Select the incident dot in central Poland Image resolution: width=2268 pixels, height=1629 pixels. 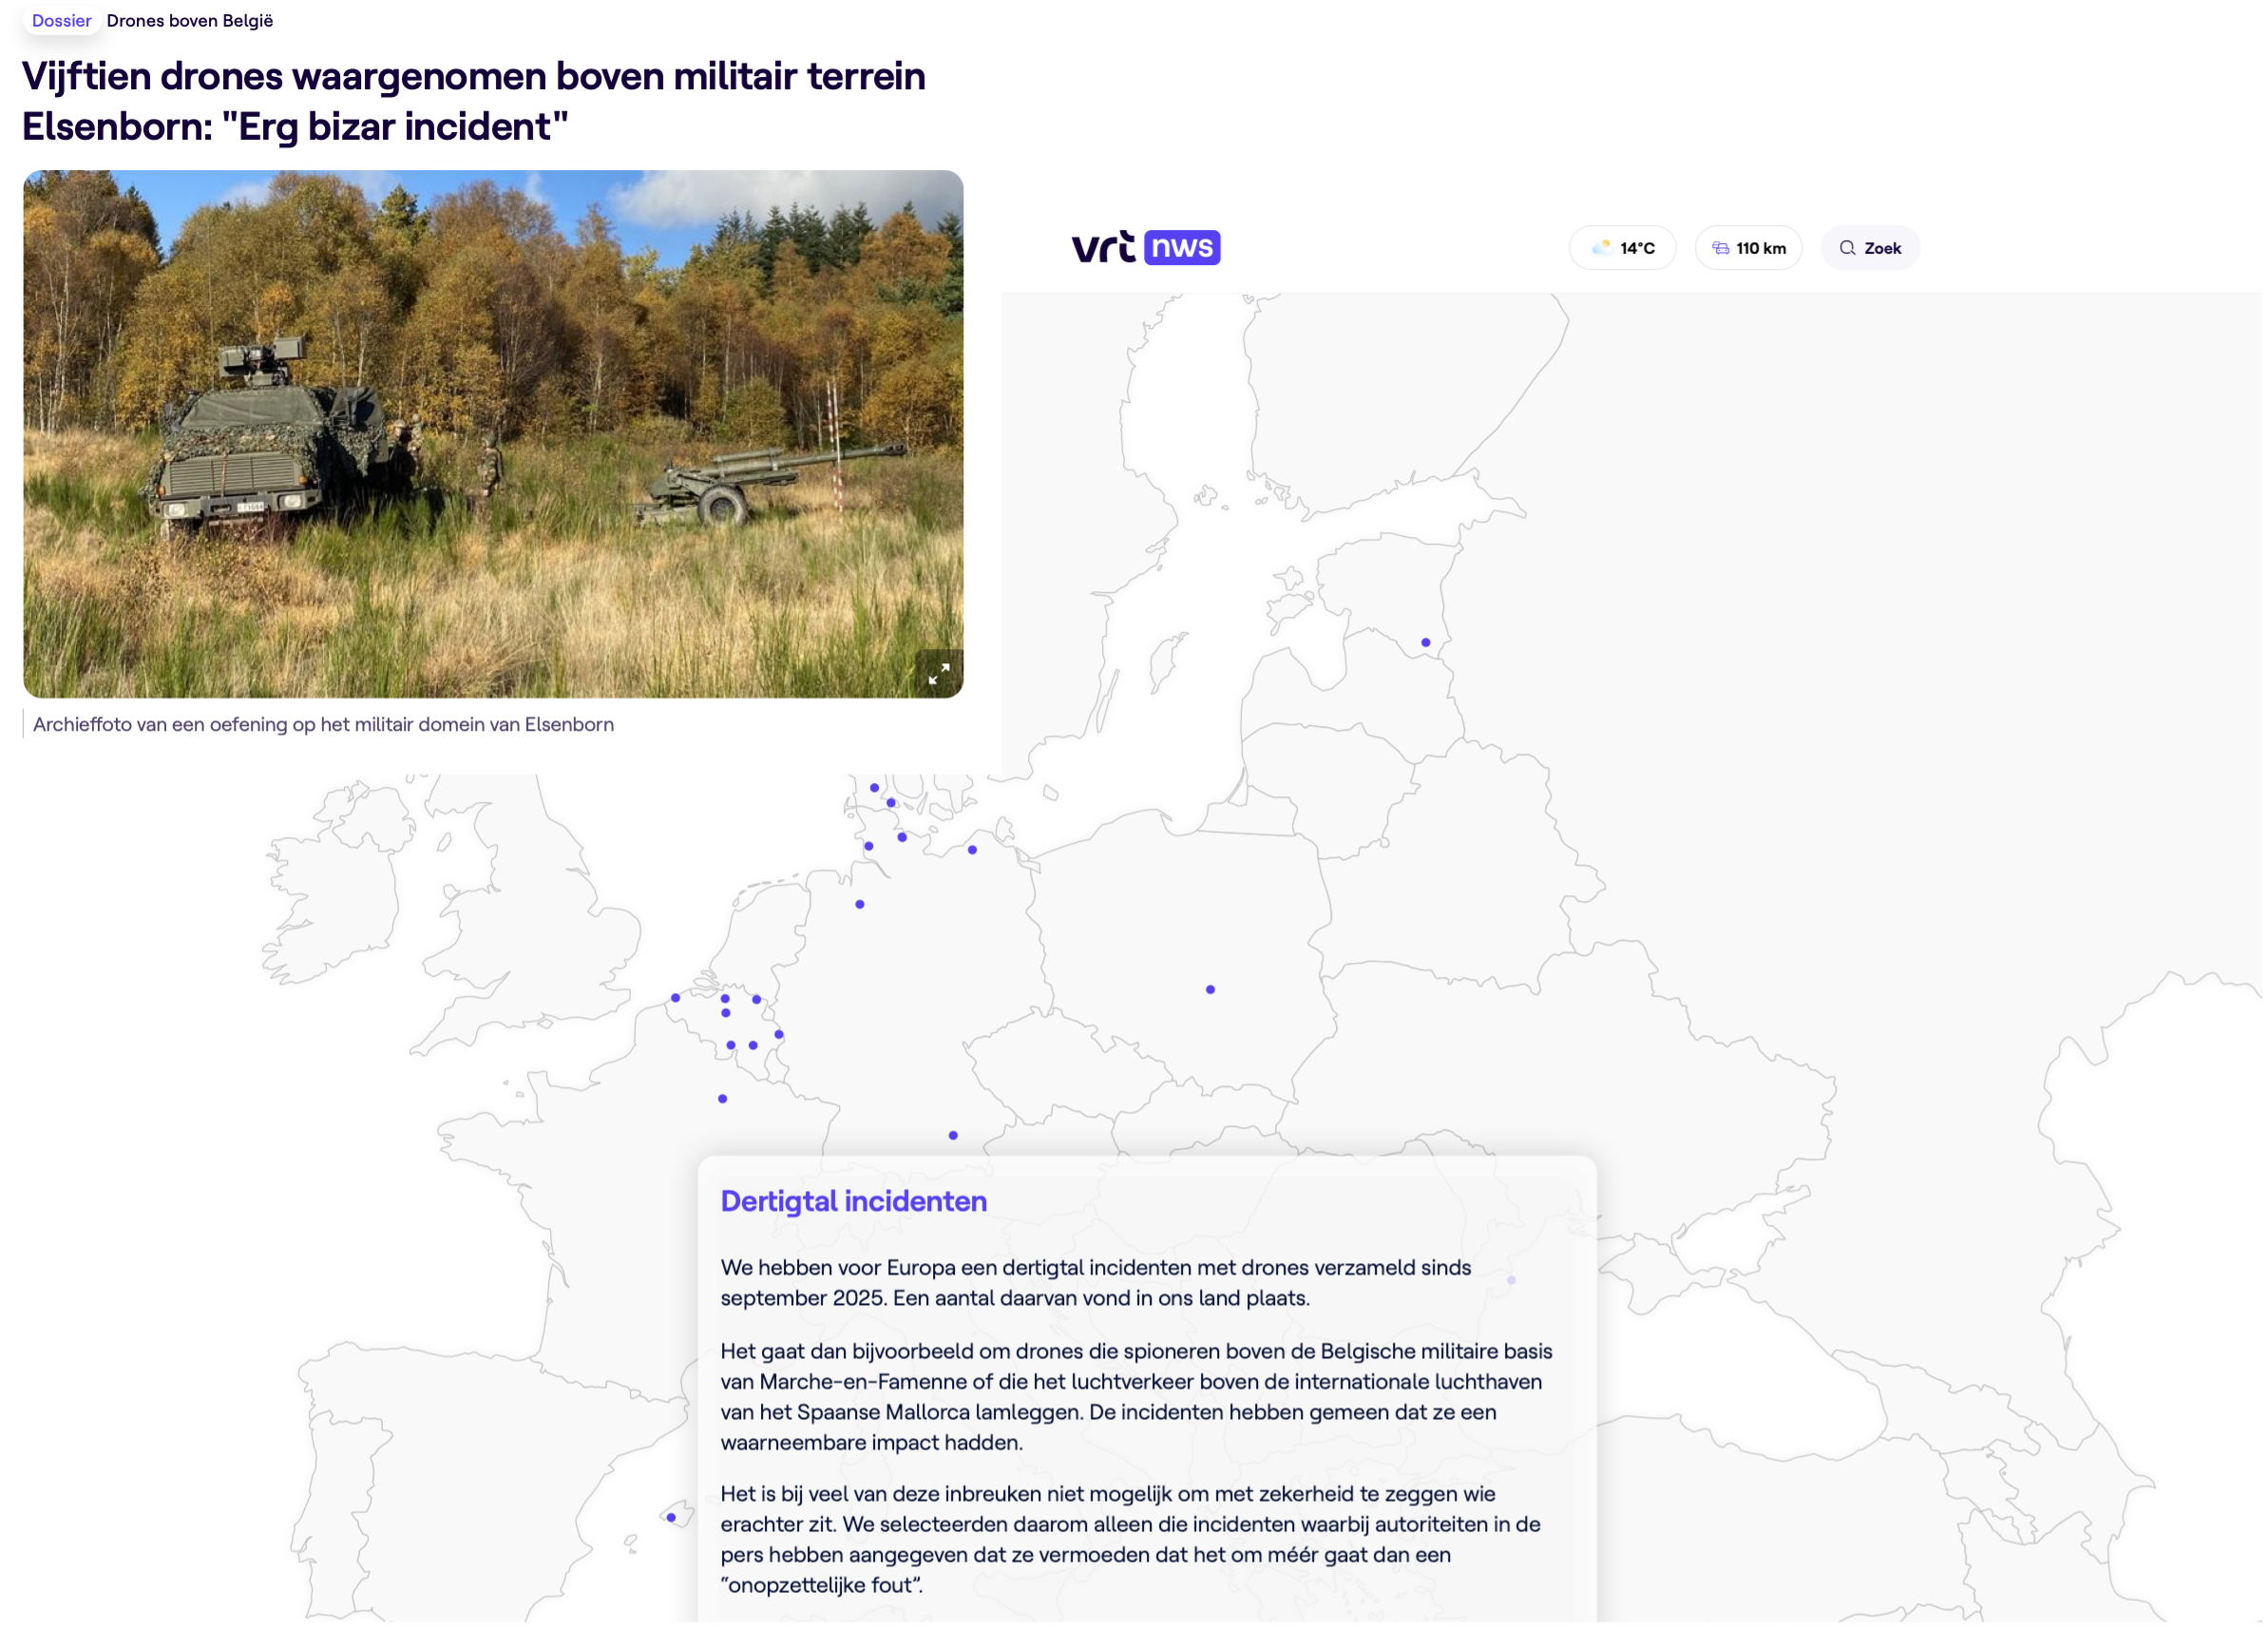(1211, 990)
